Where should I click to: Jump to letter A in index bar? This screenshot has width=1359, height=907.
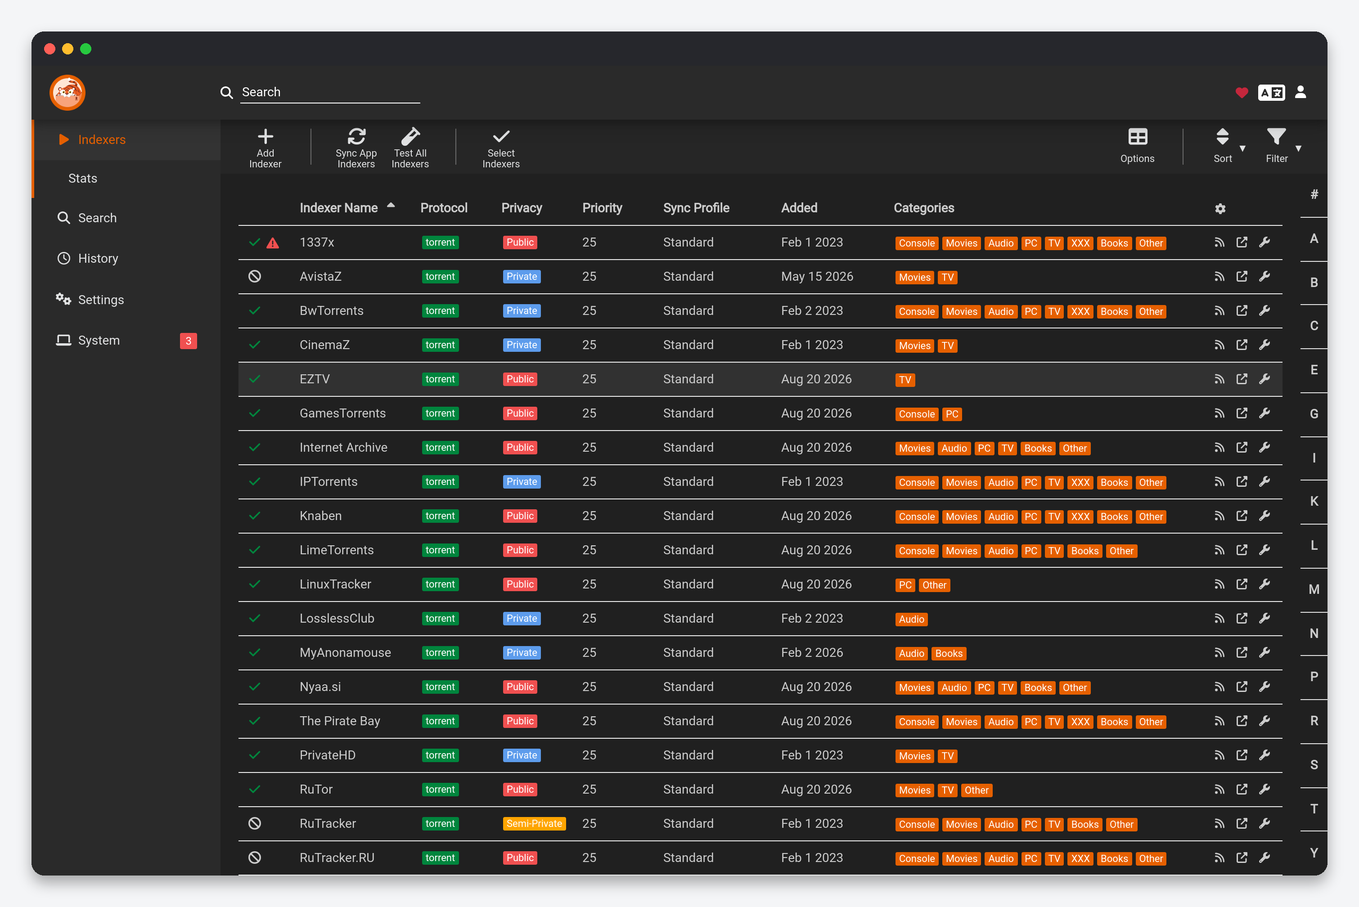click(1314, 239)
